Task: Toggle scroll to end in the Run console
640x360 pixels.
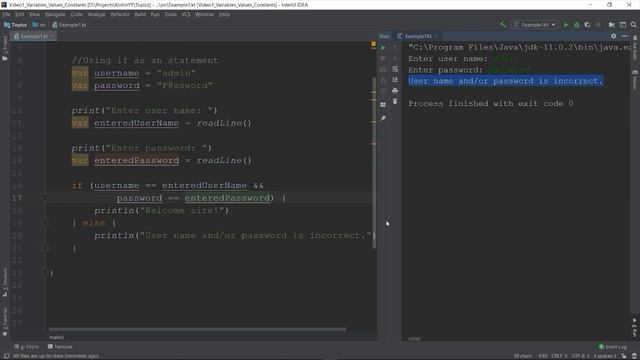Action: pos(395,80)
